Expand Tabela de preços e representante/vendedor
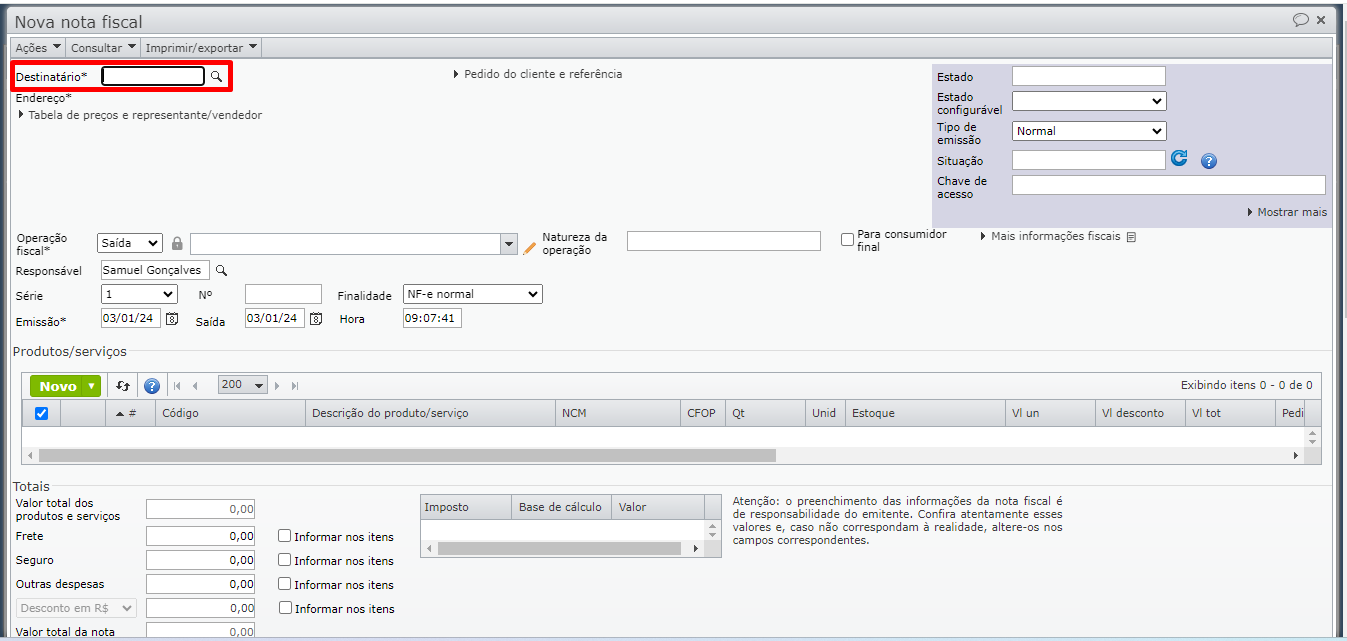1347x641 pixels. [140, 115]
